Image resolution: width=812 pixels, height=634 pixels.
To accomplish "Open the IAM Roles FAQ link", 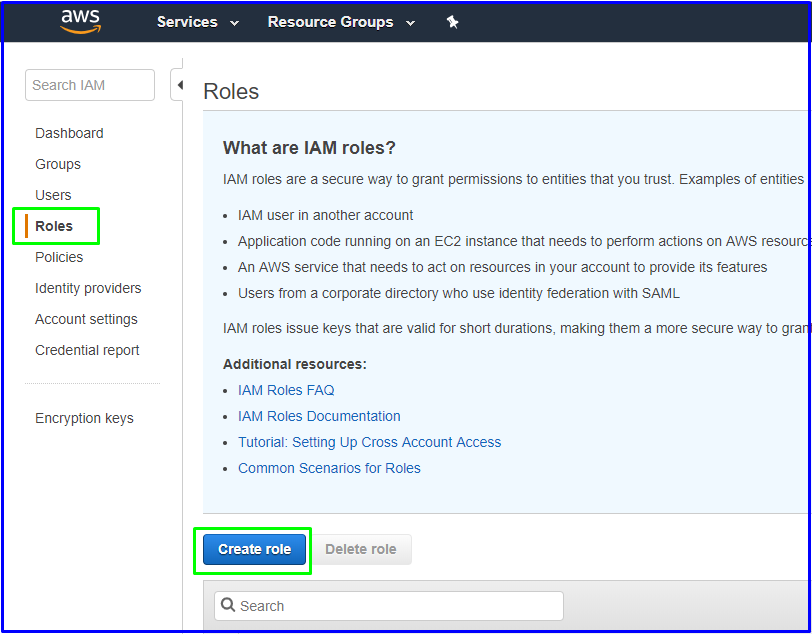I will [x=286, y=390].
